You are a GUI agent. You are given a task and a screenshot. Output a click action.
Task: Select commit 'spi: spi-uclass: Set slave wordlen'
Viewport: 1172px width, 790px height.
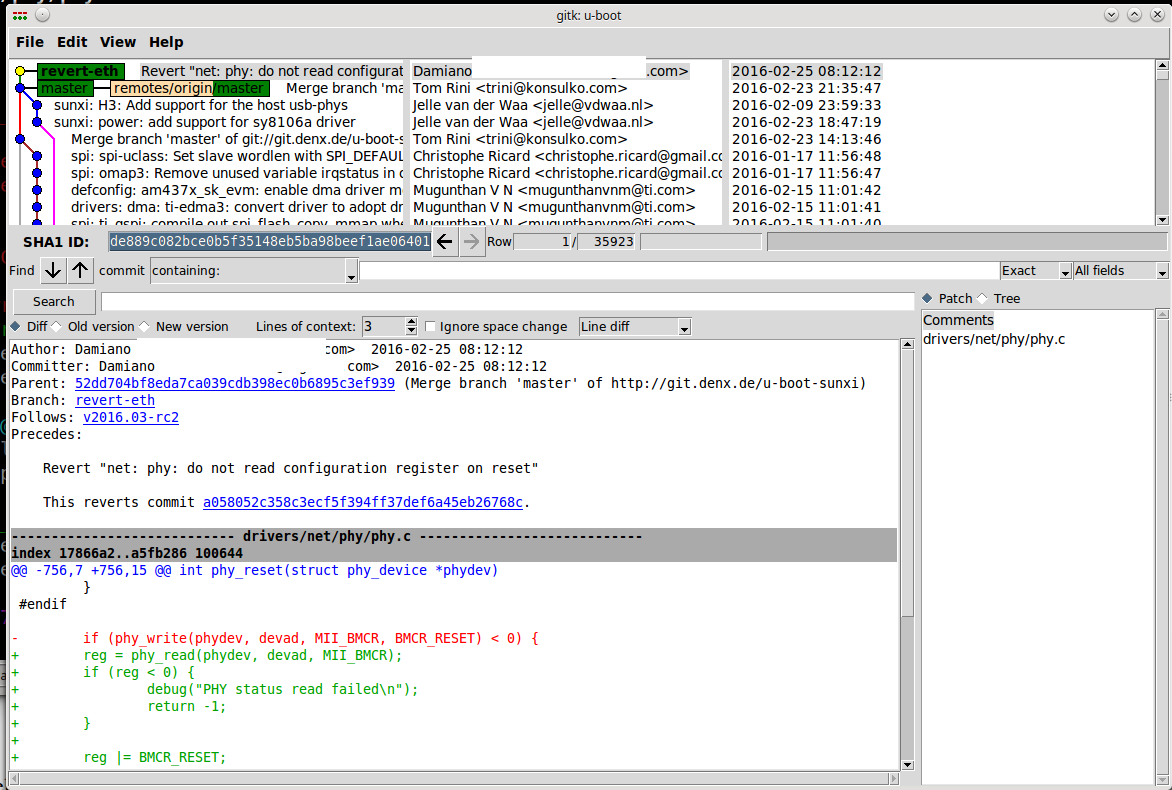pyautogui.click(x=237, y=156)
